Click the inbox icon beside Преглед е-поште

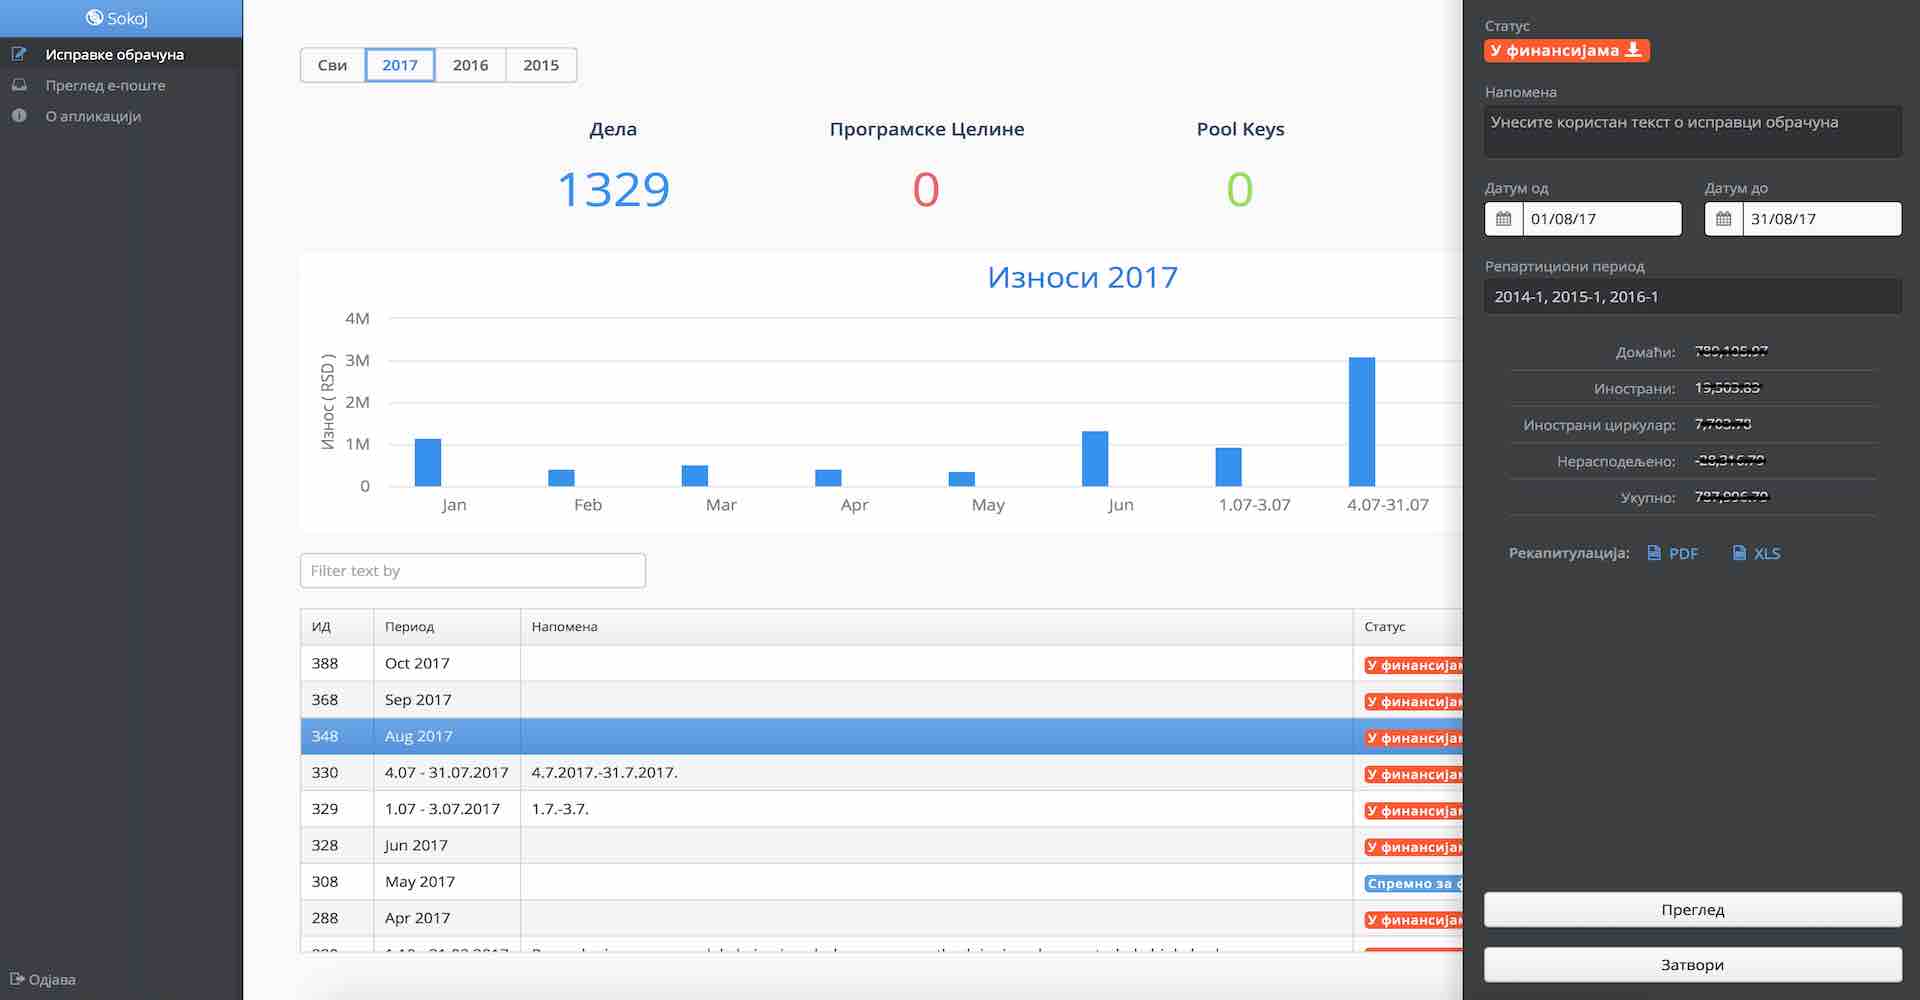[19, 85]
